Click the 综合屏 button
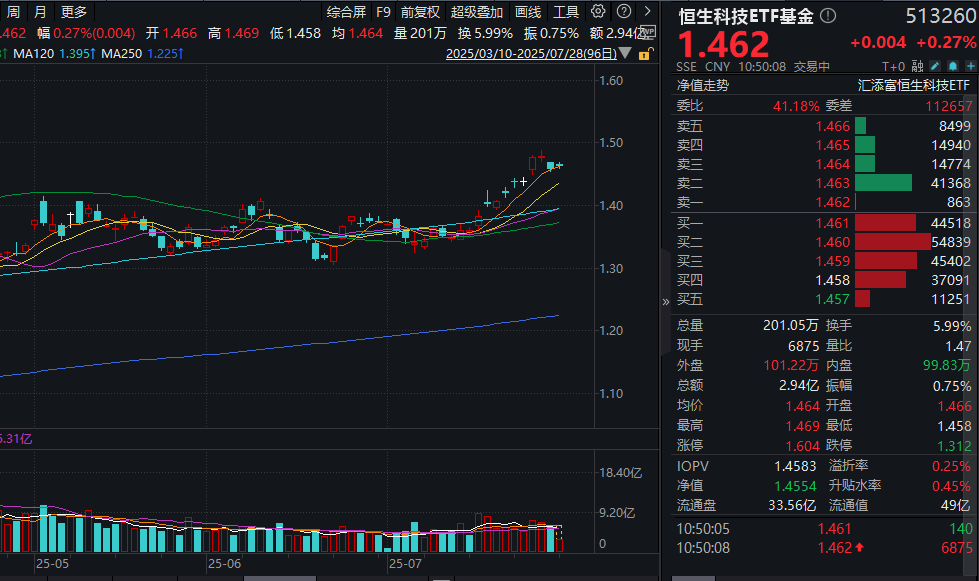Screen dimensions: 979x581 tap(346, 12)
